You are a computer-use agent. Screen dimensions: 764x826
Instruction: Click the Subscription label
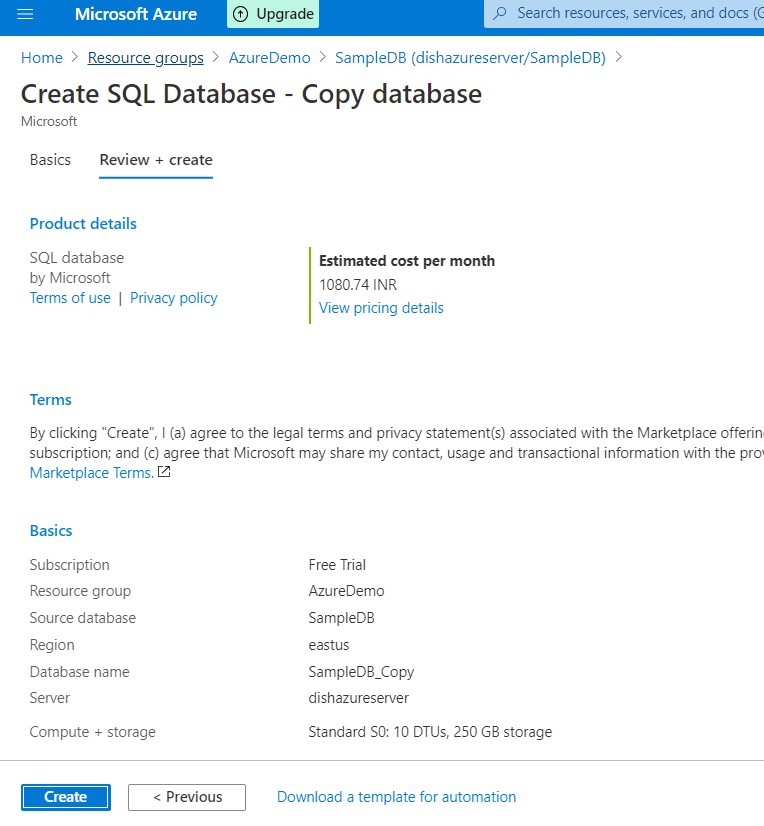pyautogui.click(x=70, y=565)
